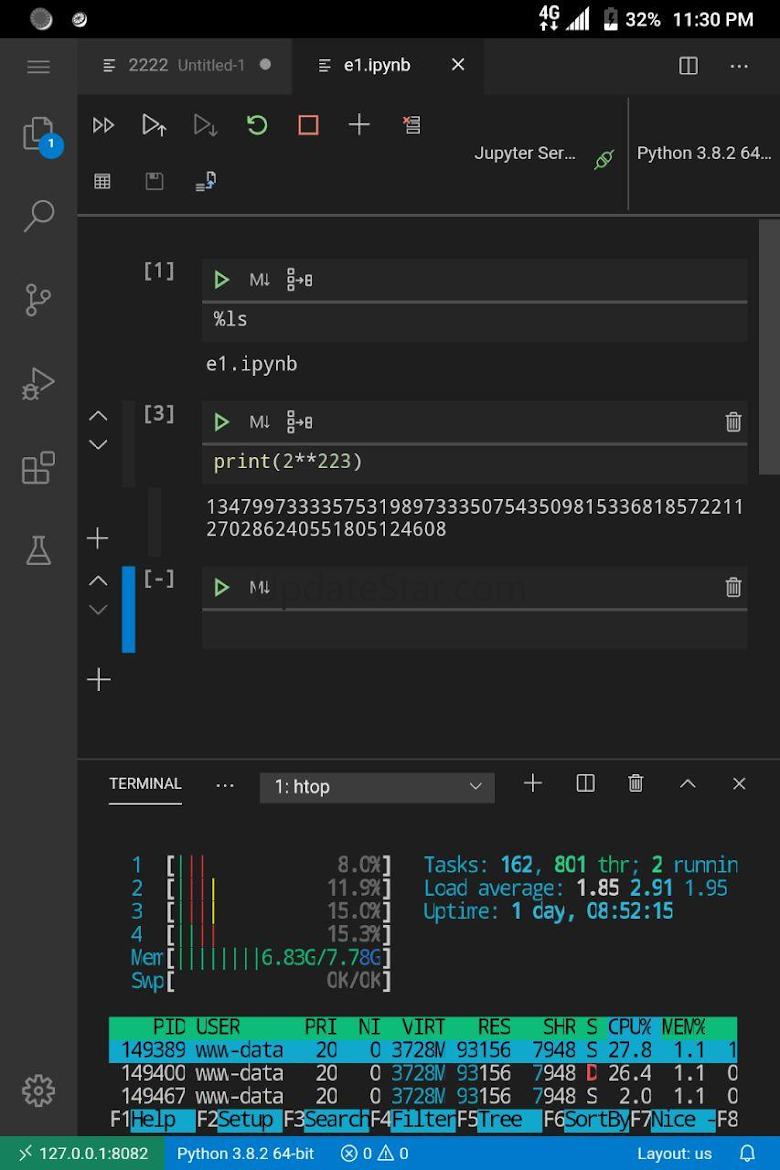Open notifications bell icon
Image resolution: width=780 pixels, height=1170 pixels.
pyautogui.click(x=747, y=1153)
